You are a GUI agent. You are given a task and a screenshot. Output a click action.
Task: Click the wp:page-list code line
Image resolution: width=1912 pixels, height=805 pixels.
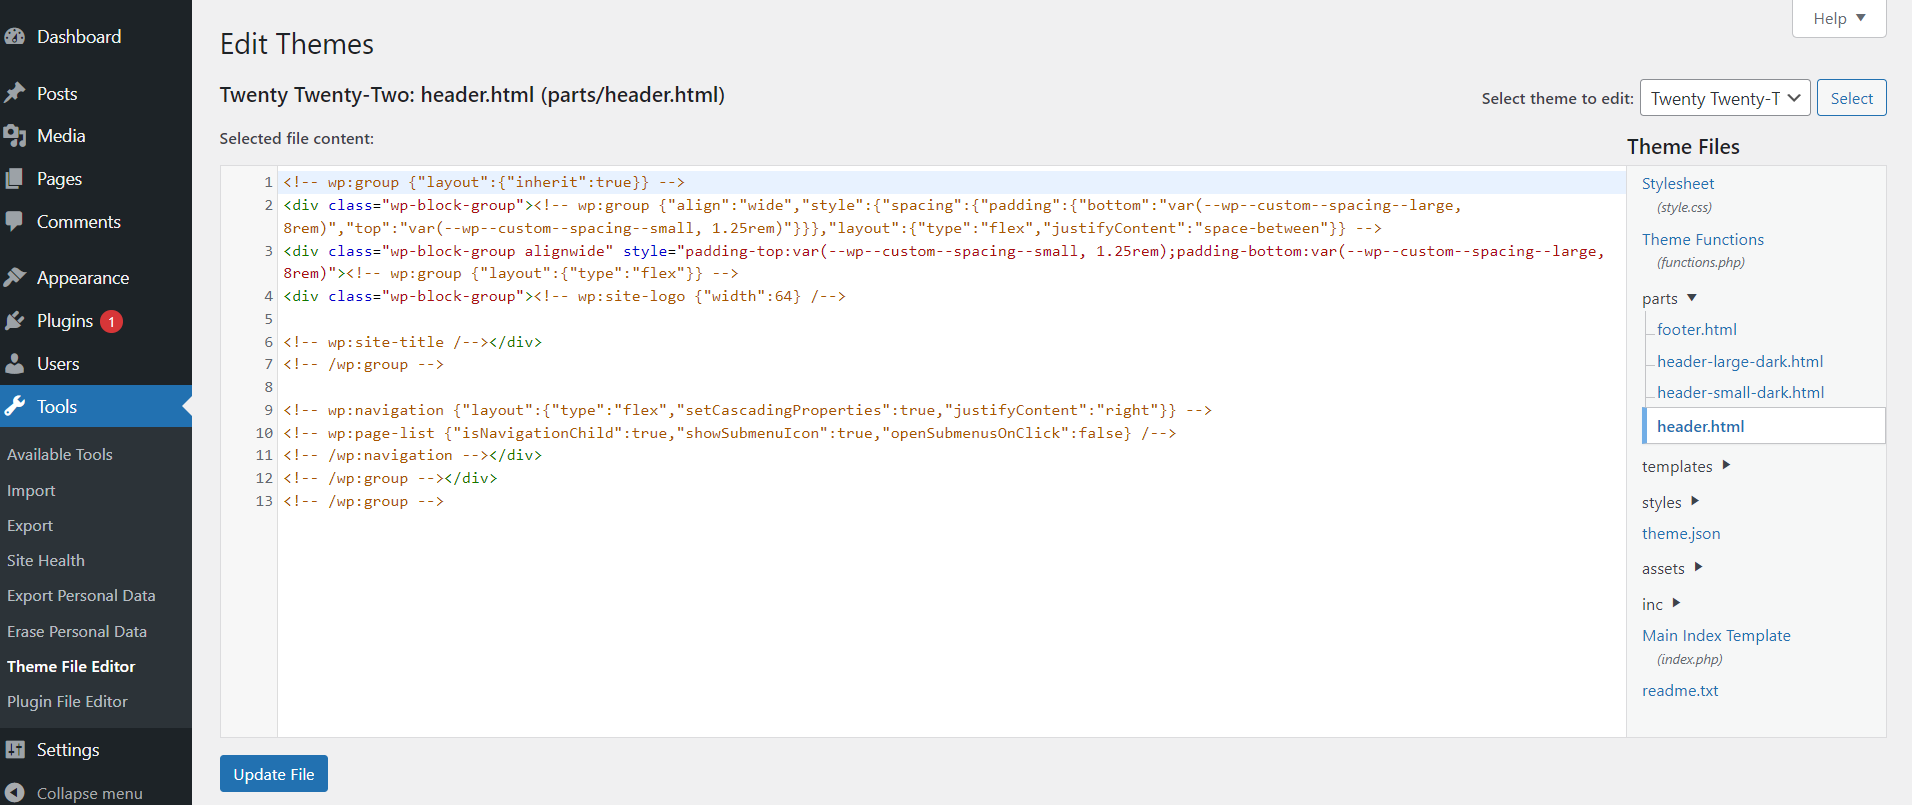coord(729,433)
